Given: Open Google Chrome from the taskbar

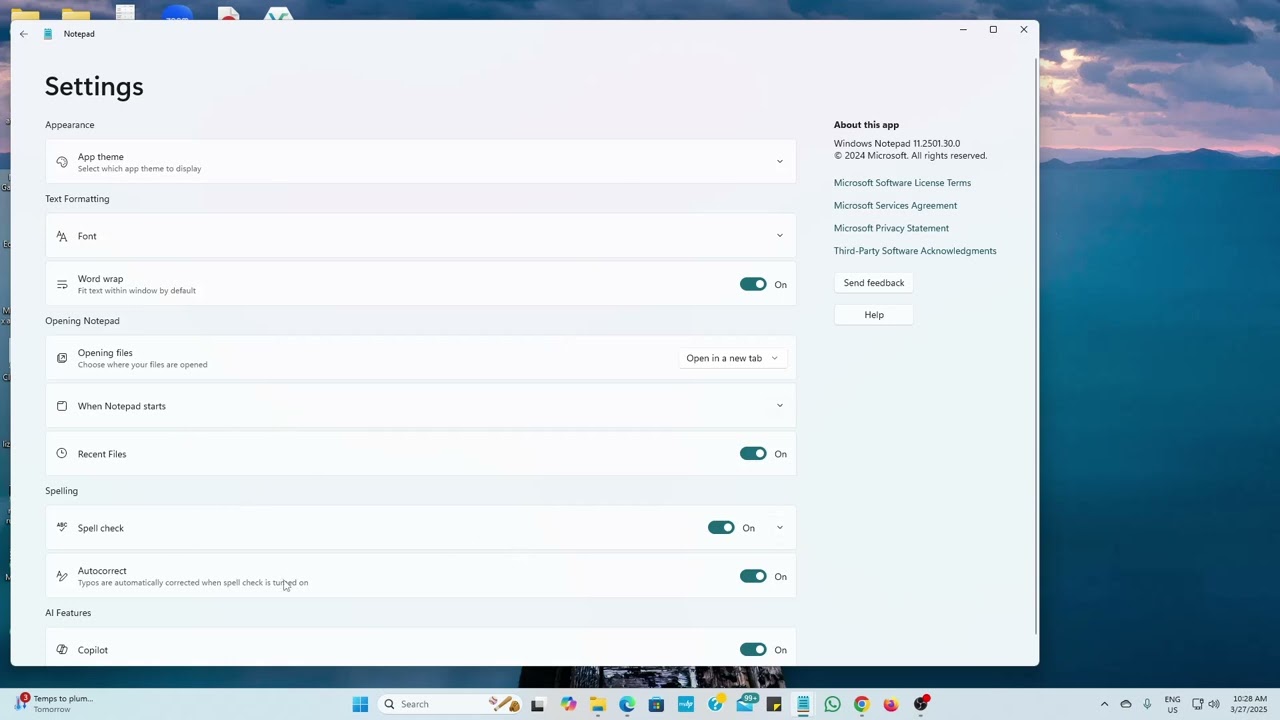Looking at the screenshot, I should click(862, 704).
